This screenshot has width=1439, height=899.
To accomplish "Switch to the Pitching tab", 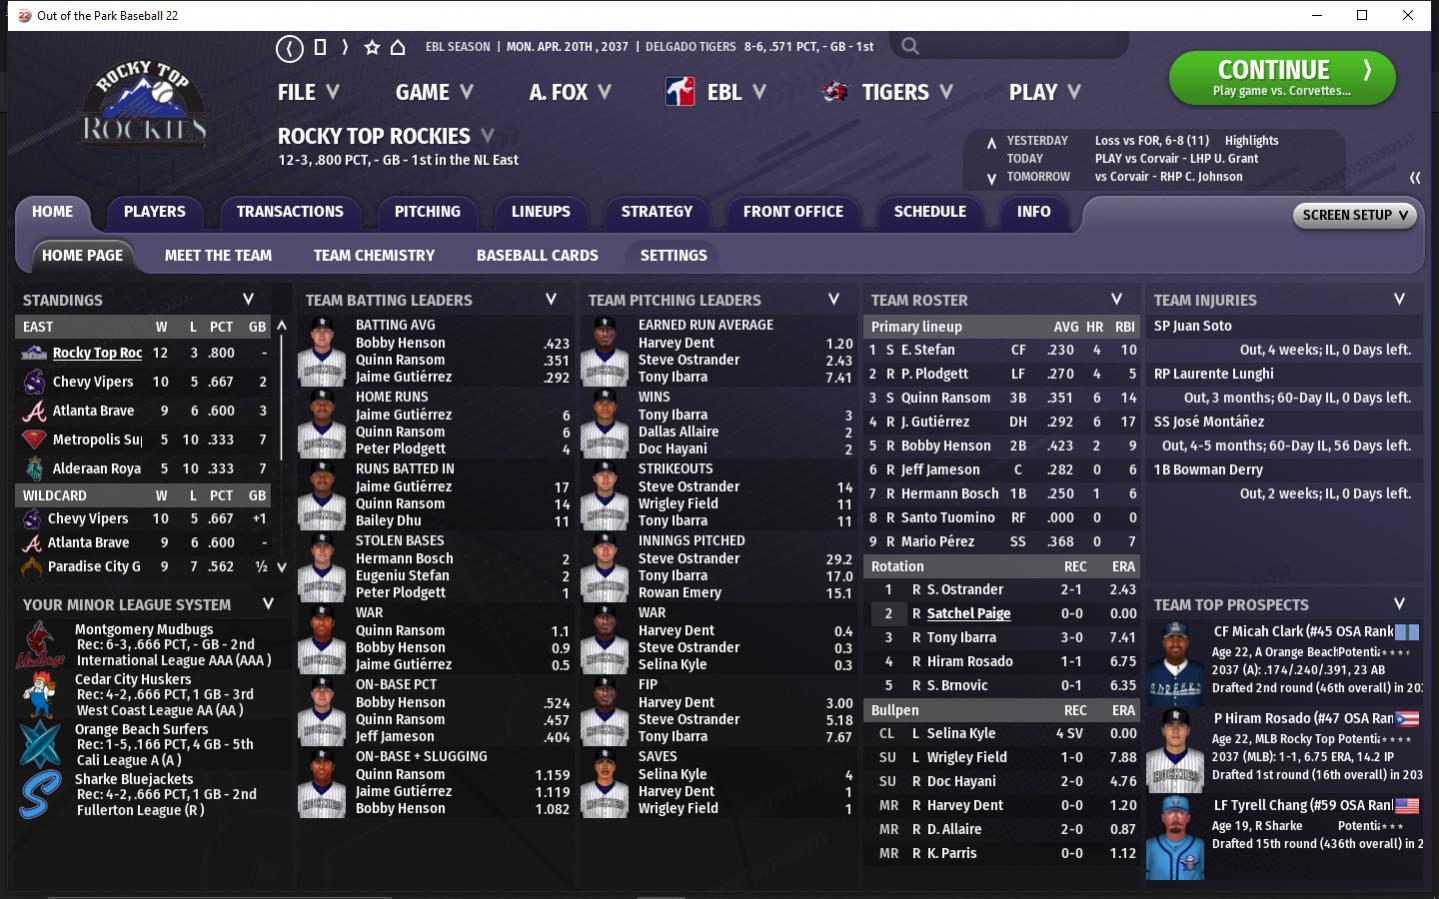I will (x=427, y=212).
